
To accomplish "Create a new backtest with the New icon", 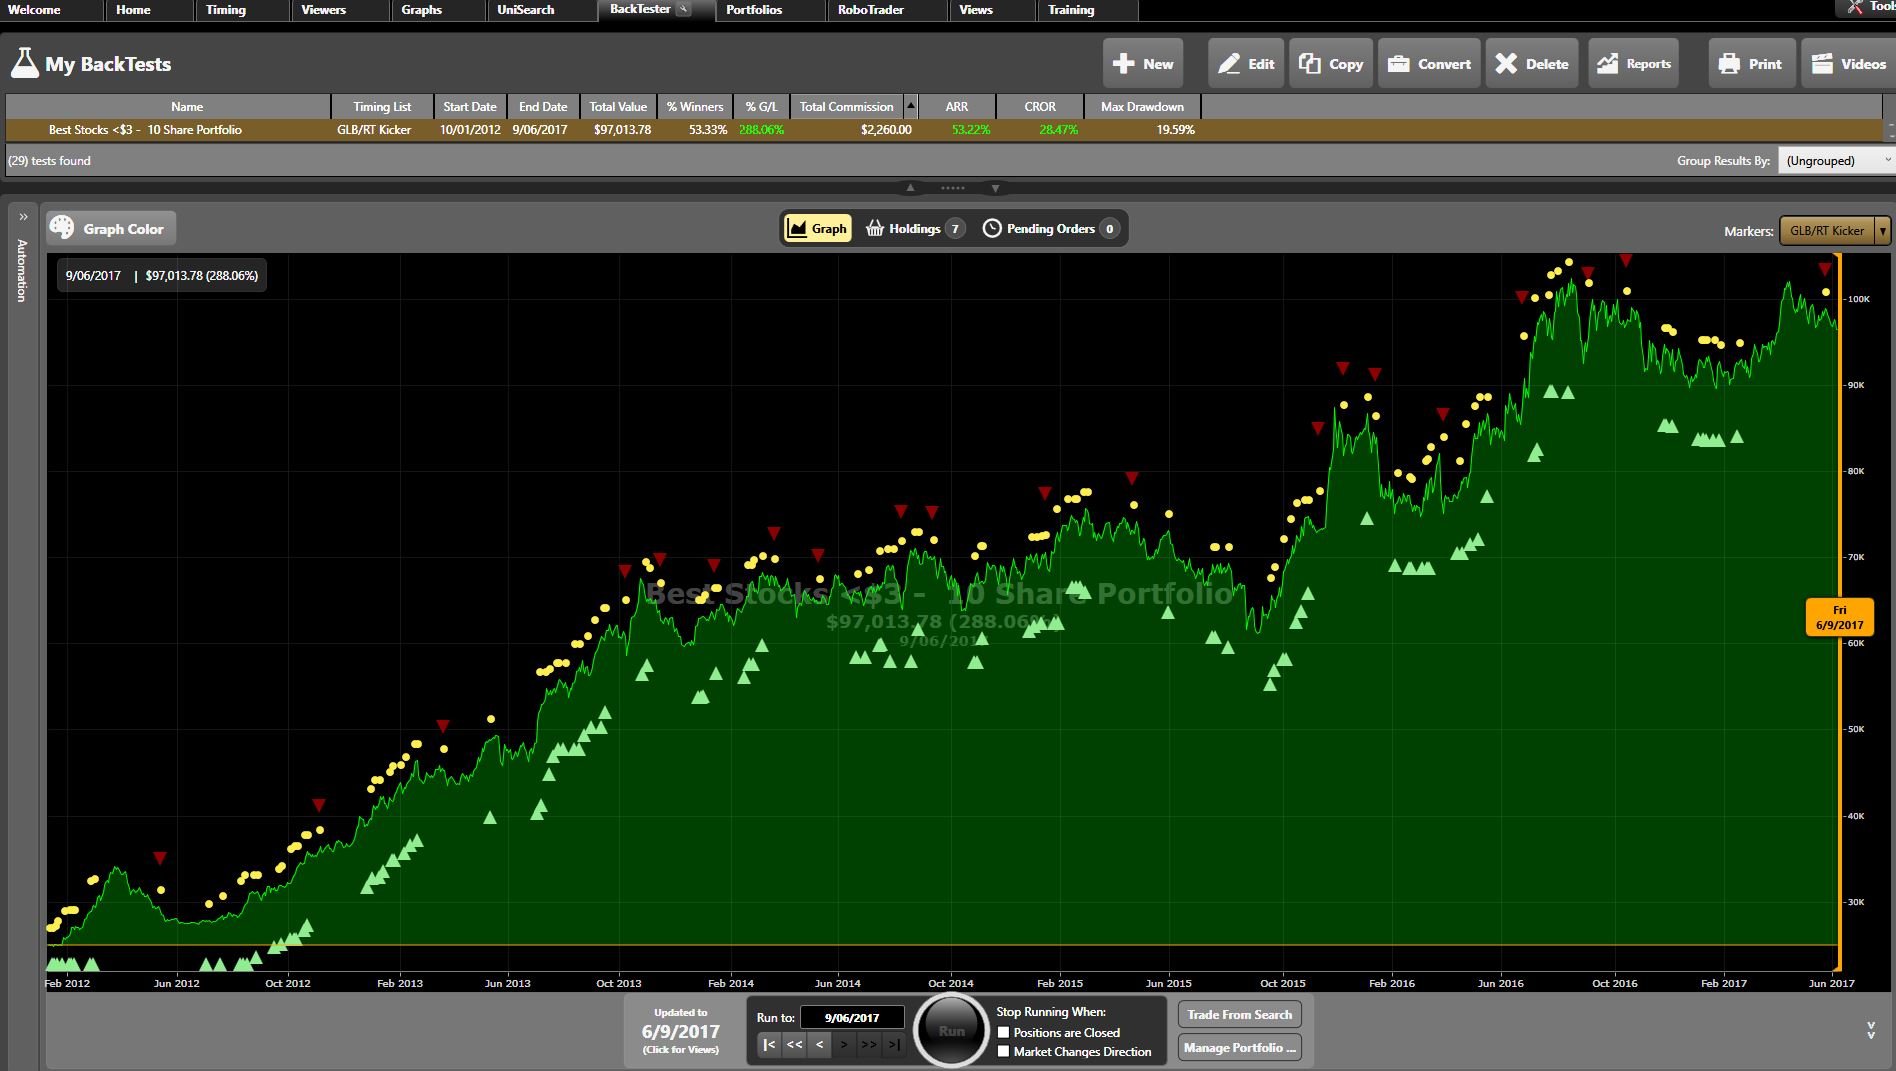I will pos(1142,62).
